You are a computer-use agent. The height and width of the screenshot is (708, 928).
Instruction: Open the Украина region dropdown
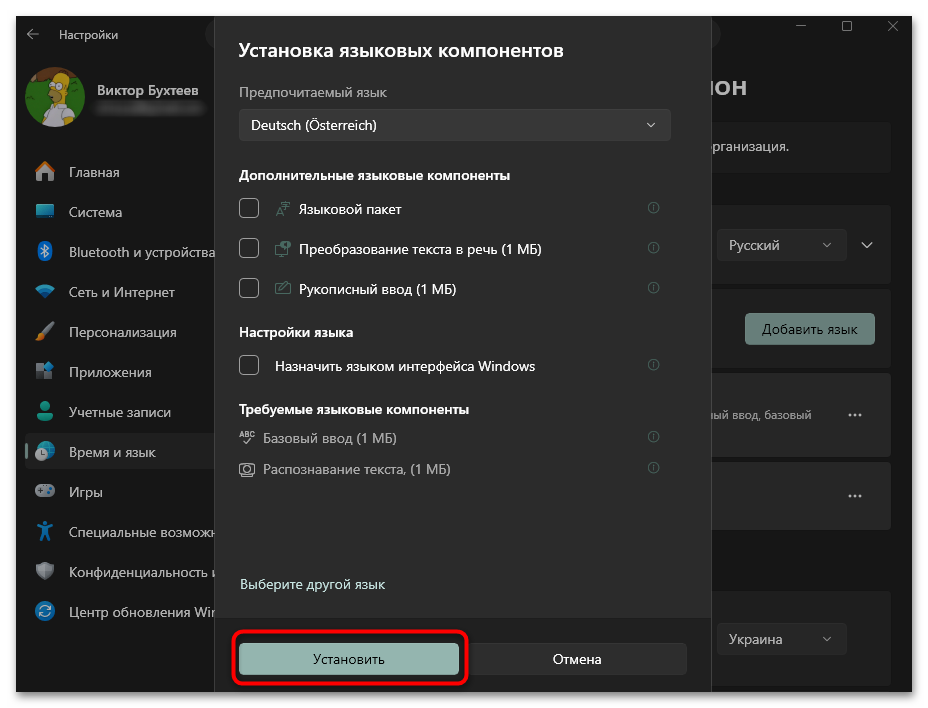[781, 639]
